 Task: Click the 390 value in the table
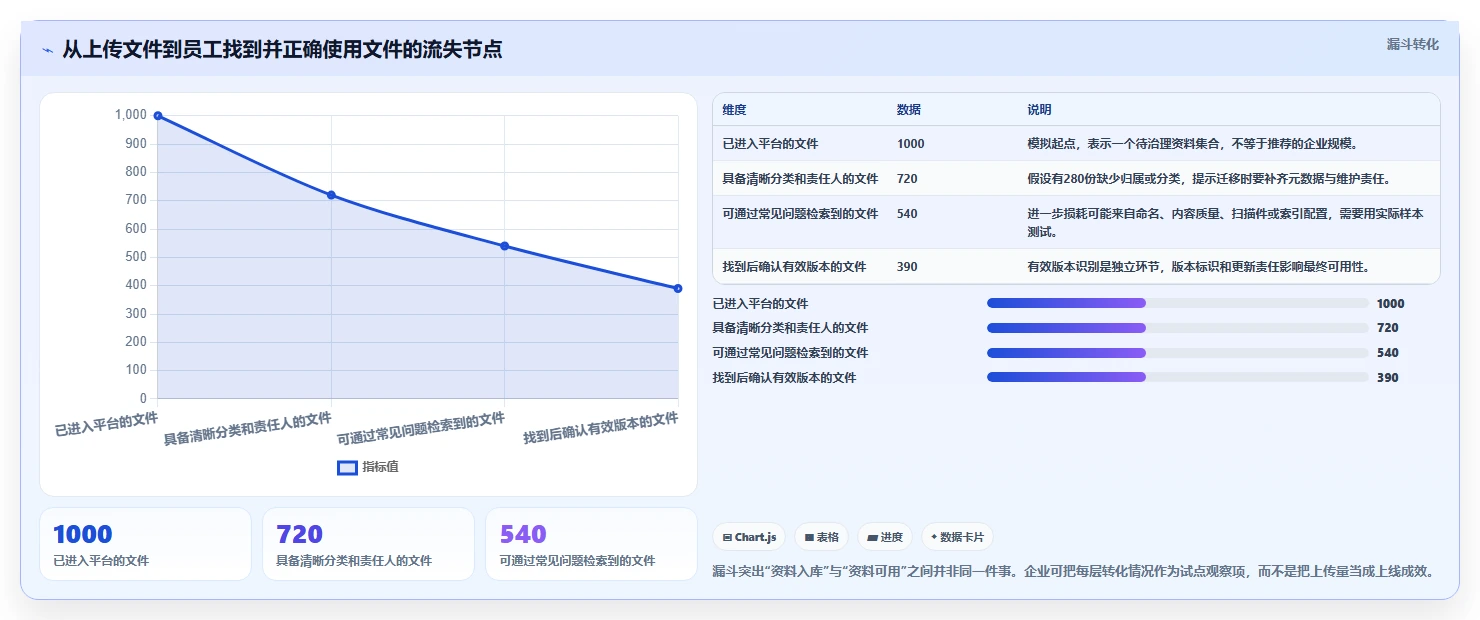pyautogui.click(x=907, y=267)
